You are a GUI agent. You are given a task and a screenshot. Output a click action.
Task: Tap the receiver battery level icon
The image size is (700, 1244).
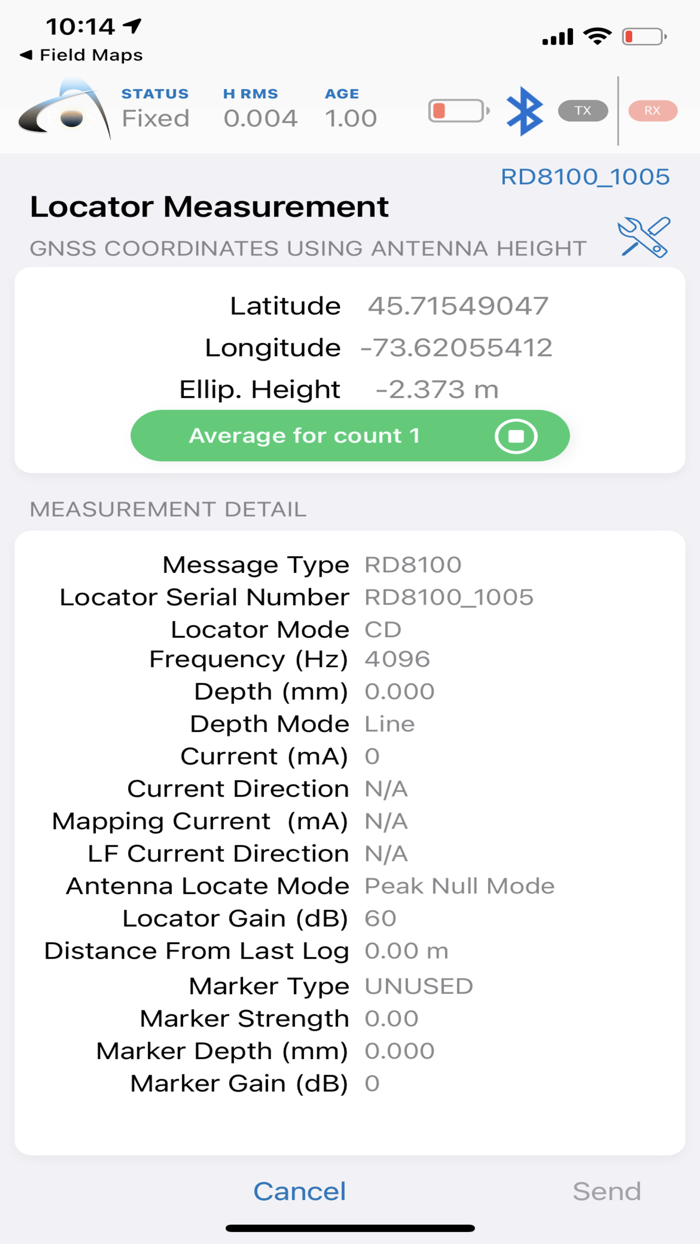point(456,110)
